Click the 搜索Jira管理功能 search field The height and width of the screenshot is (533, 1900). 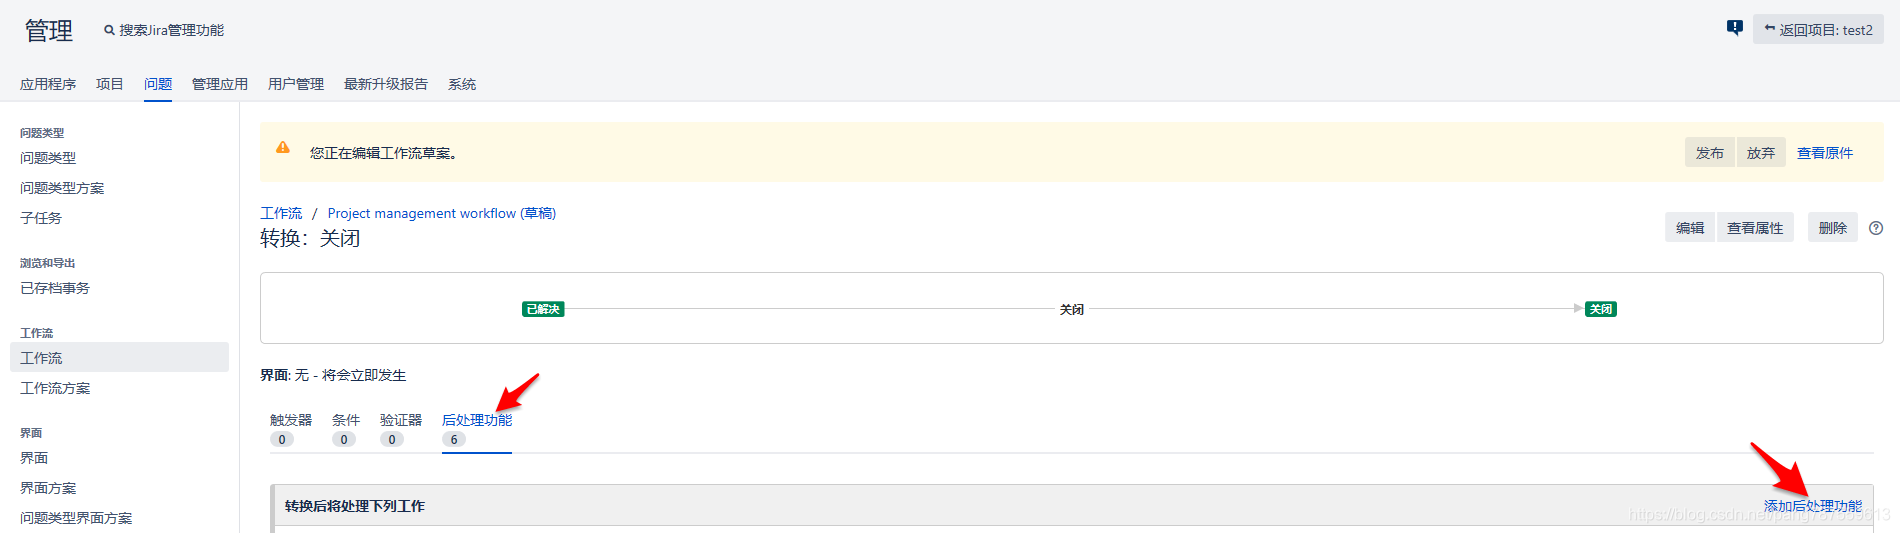pos(172,31)
